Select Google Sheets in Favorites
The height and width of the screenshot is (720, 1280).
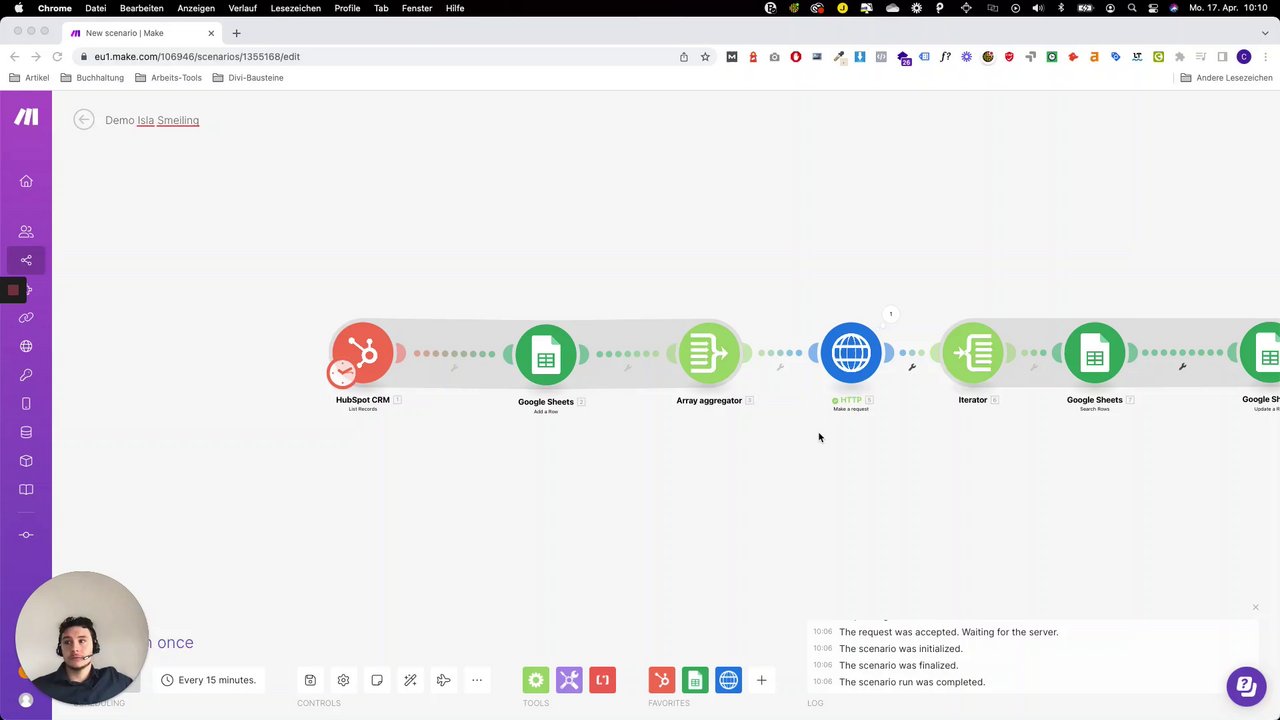pyautogui.click(x=695, y=680)
